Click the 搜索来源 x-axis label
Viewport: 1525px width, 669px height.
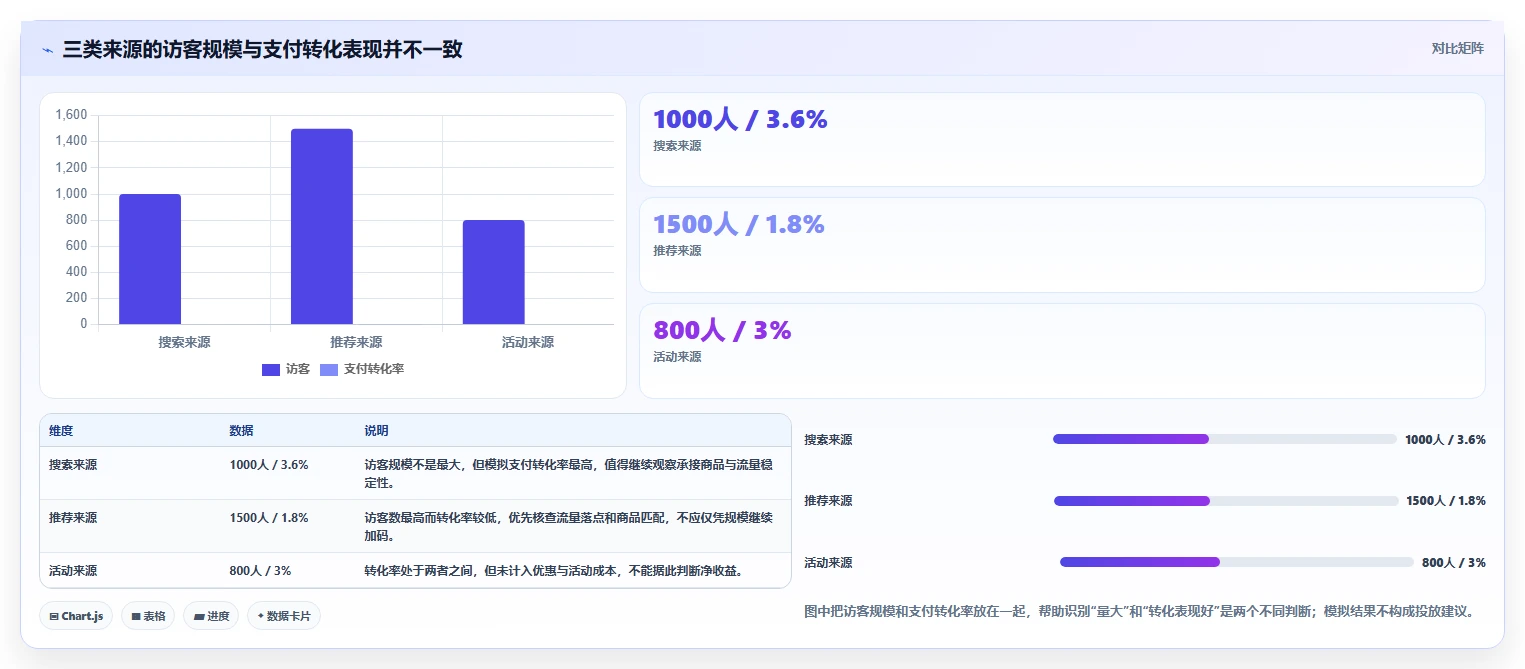[x=184, y=342]
